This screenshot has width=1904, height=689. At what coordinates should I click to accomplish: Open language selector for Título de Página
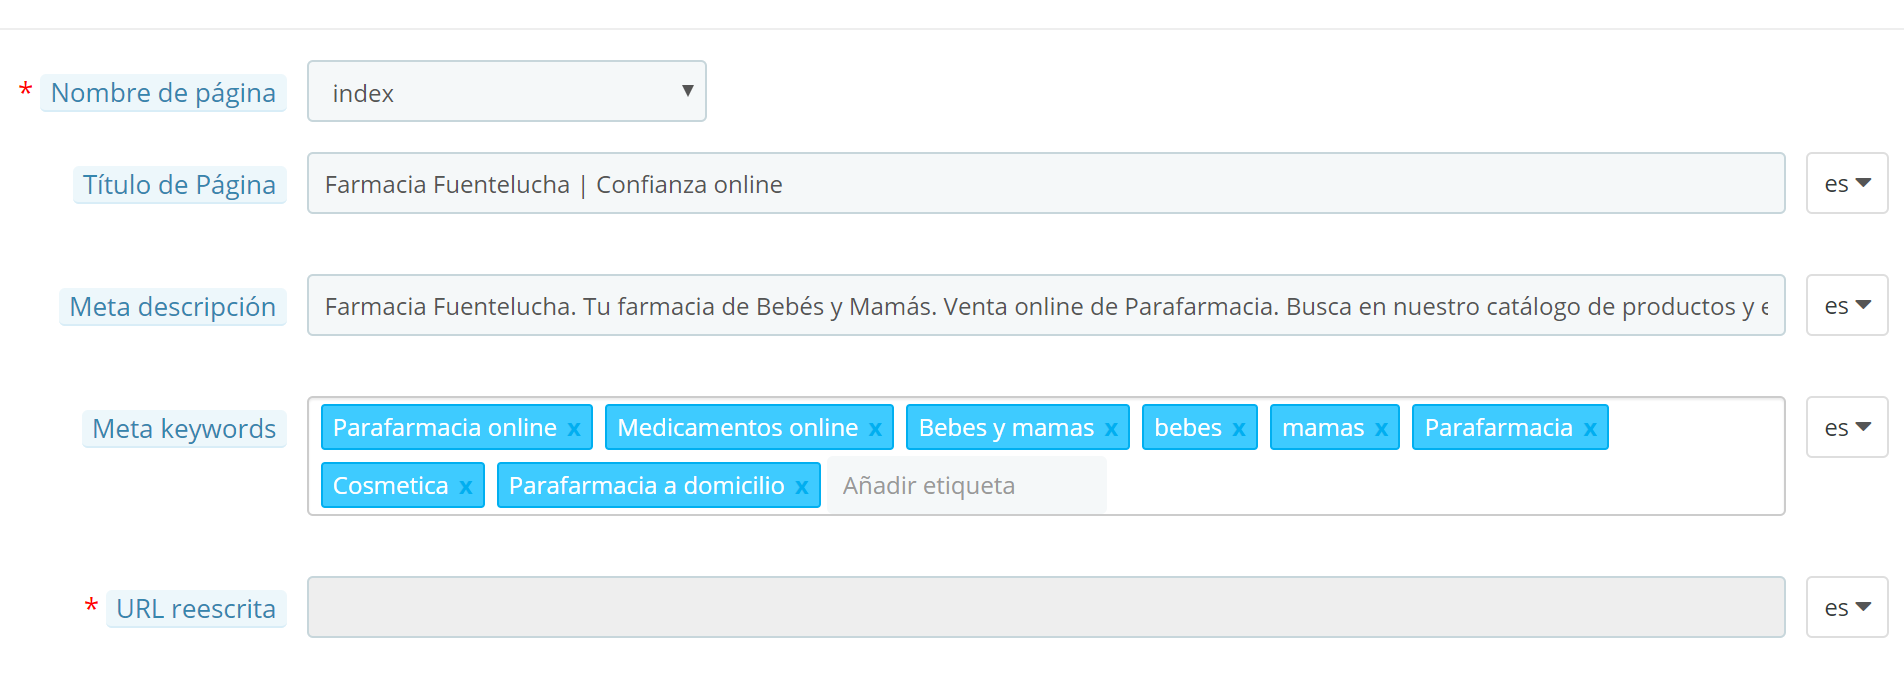pyautogui.click(x=1846, y=184)
